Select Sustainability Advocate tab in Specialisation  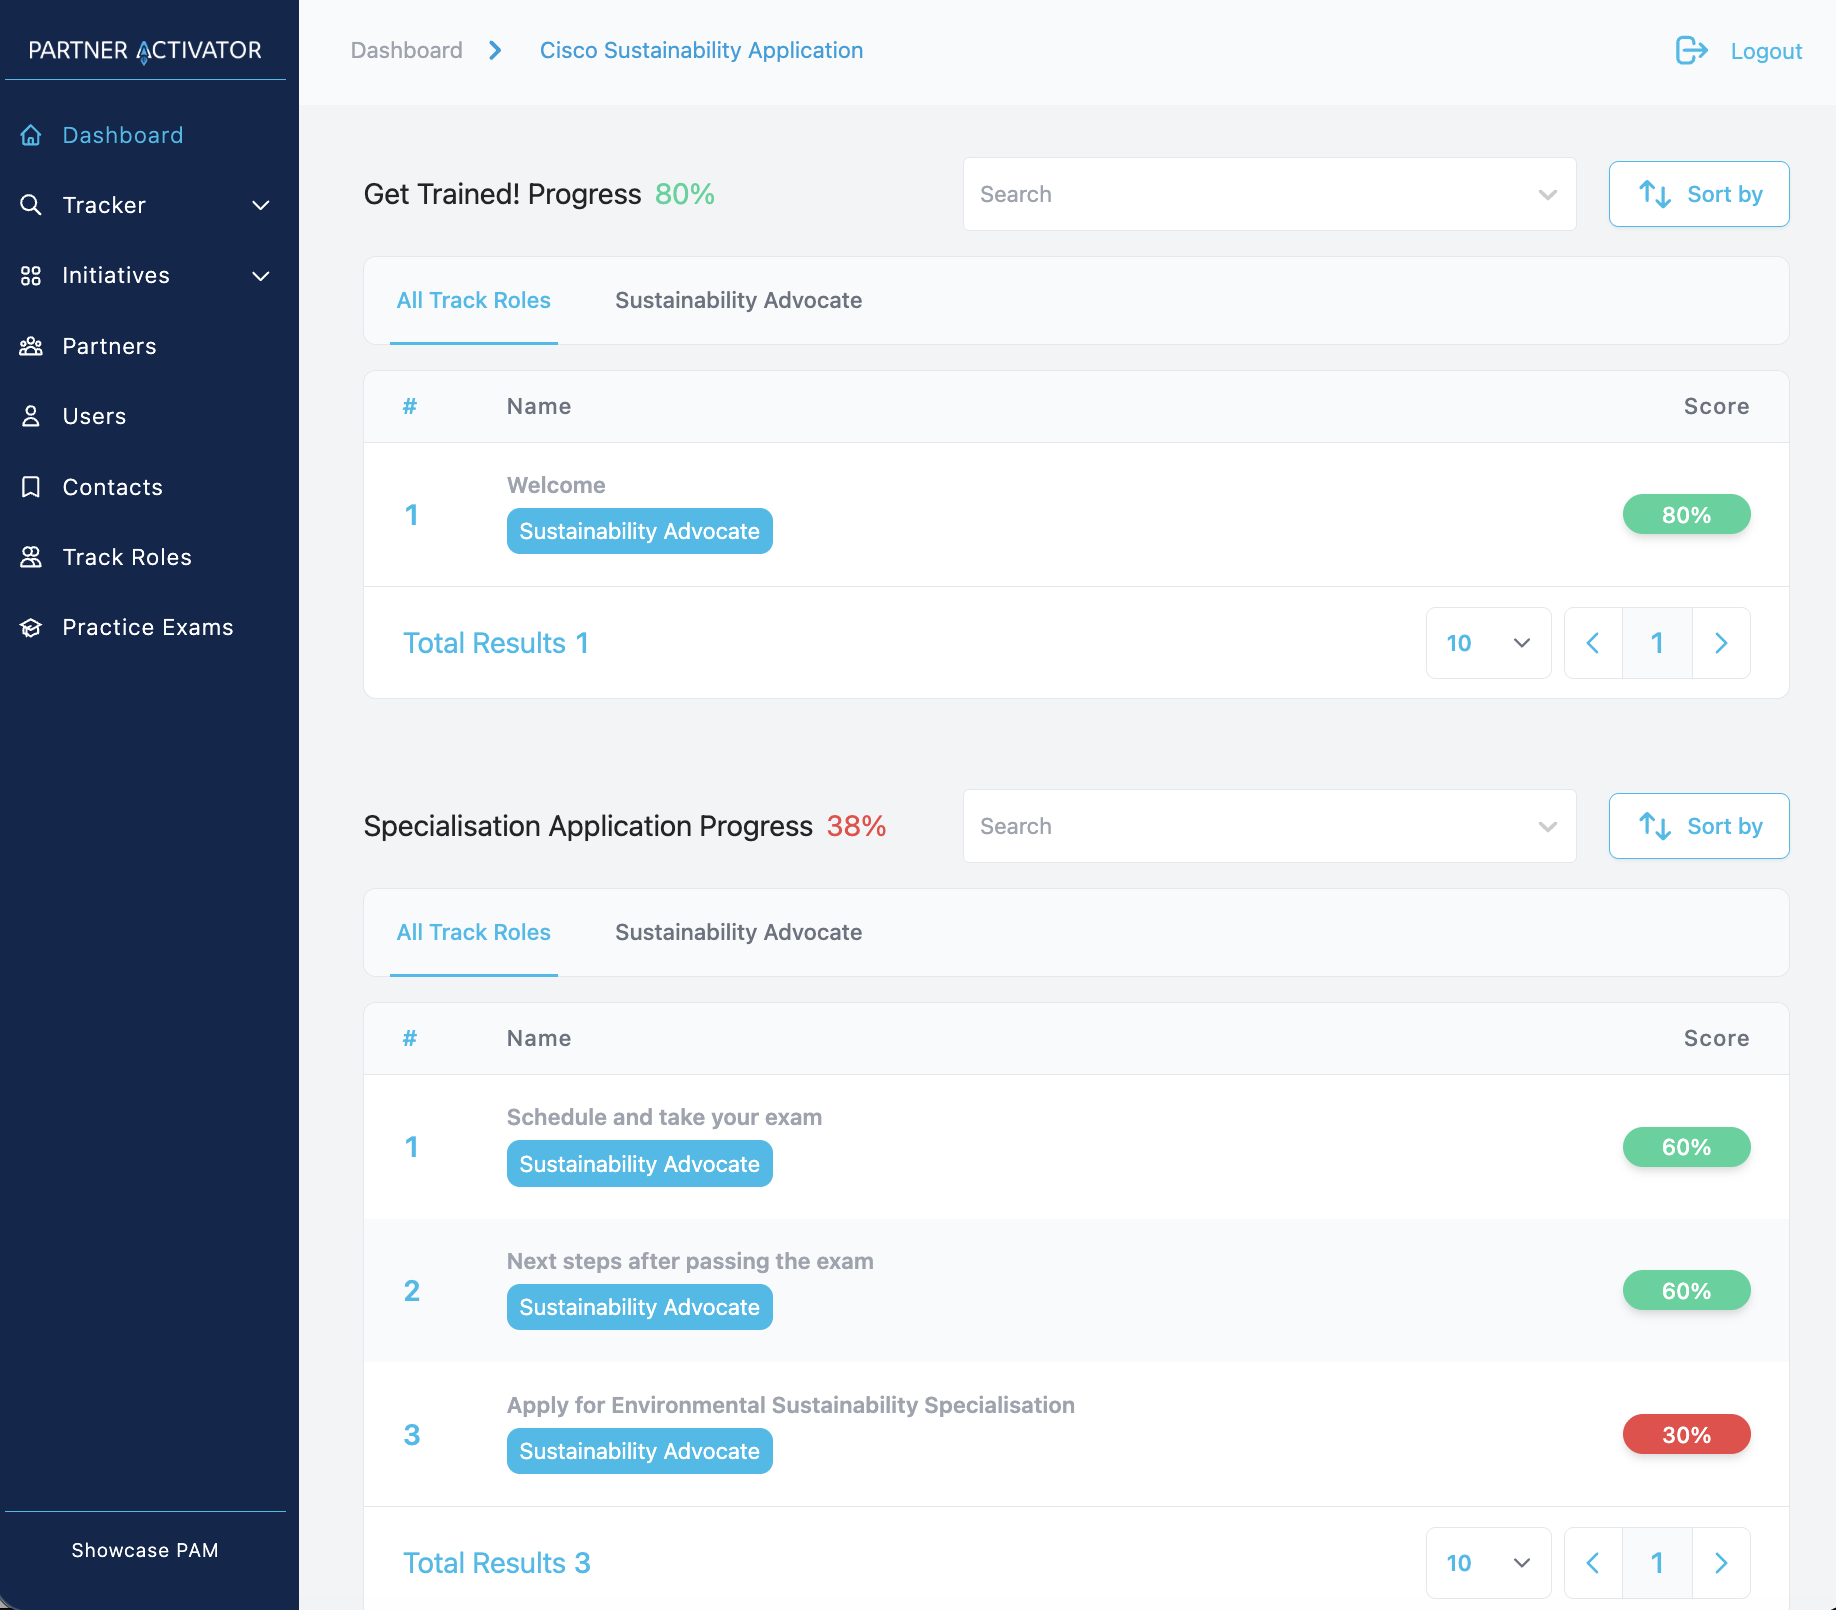[x=738, y=933]
